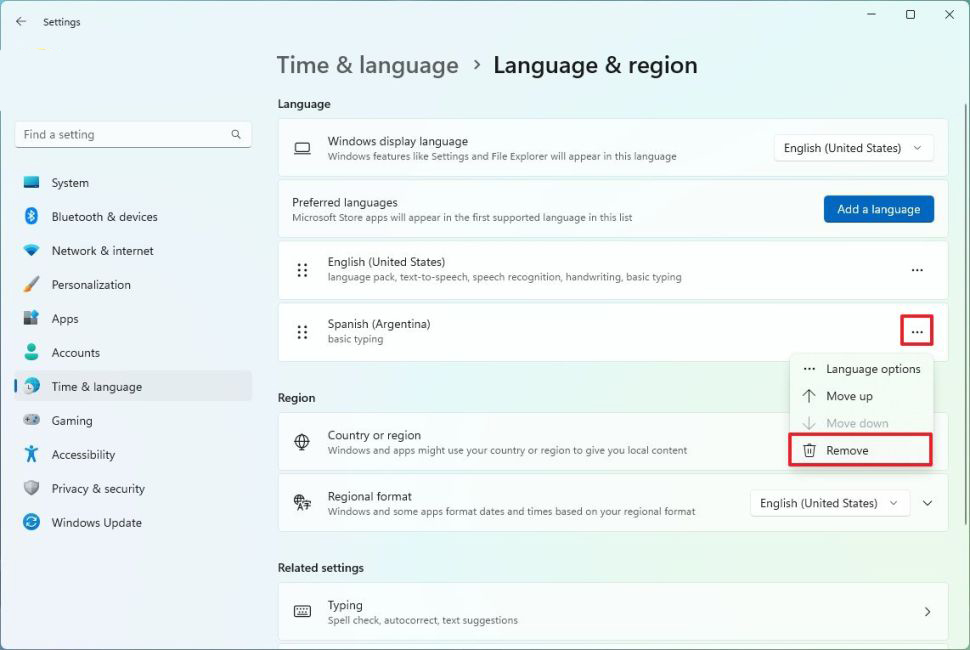
Task: Click the Add a language button
Action: pyautogui.click(x=878, y=209)
